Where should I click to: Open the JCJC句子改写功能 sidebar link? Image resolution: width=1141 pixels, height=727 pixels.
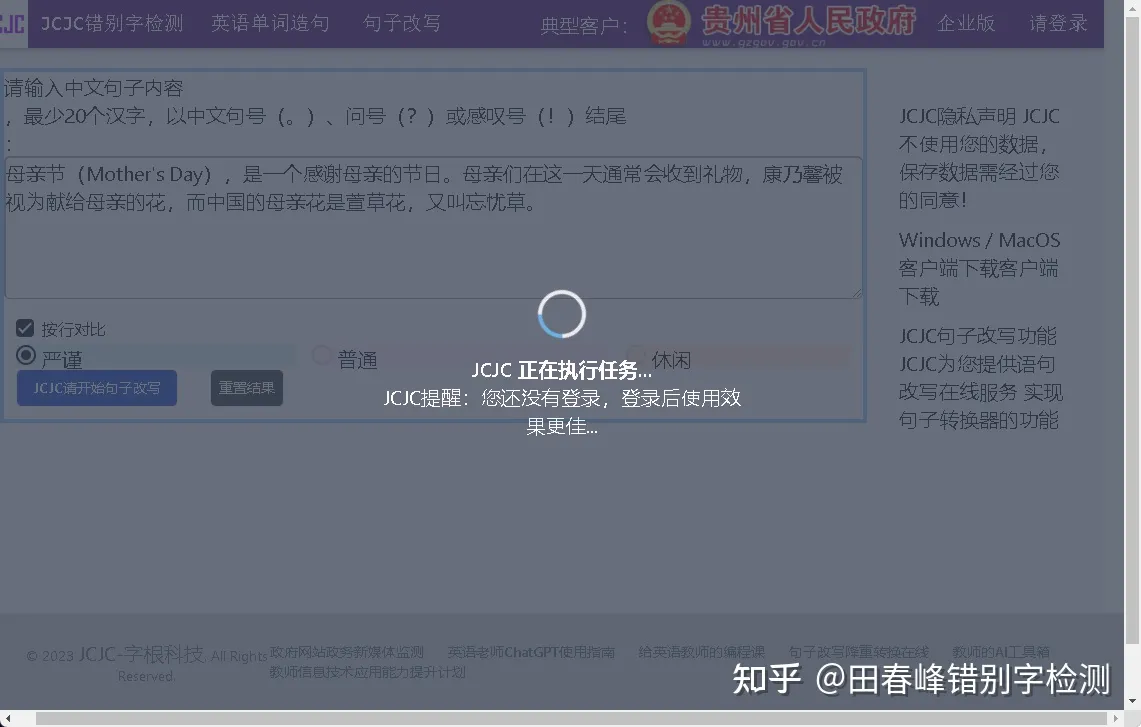[977, 335]
